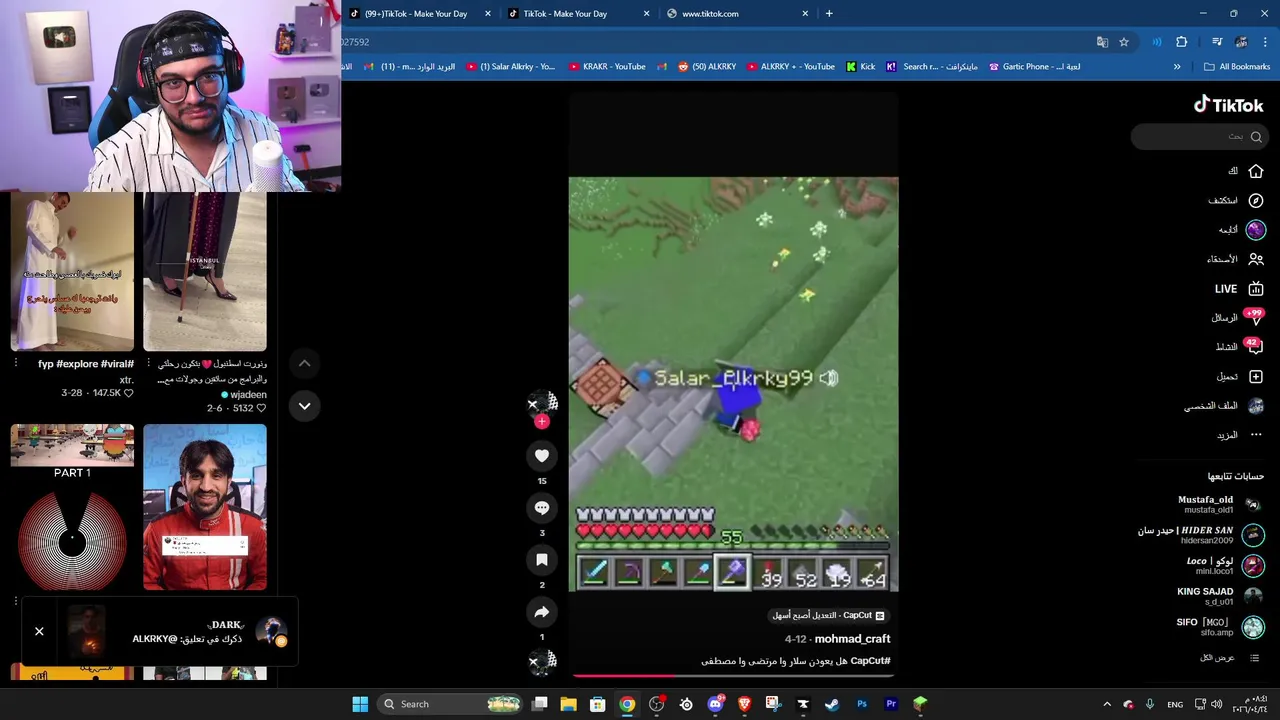This screenshot has height=720, width=1280.
Task: Open the (1) Salar Alkrky YouTube bookmark
Action: [x=510, y=67]
